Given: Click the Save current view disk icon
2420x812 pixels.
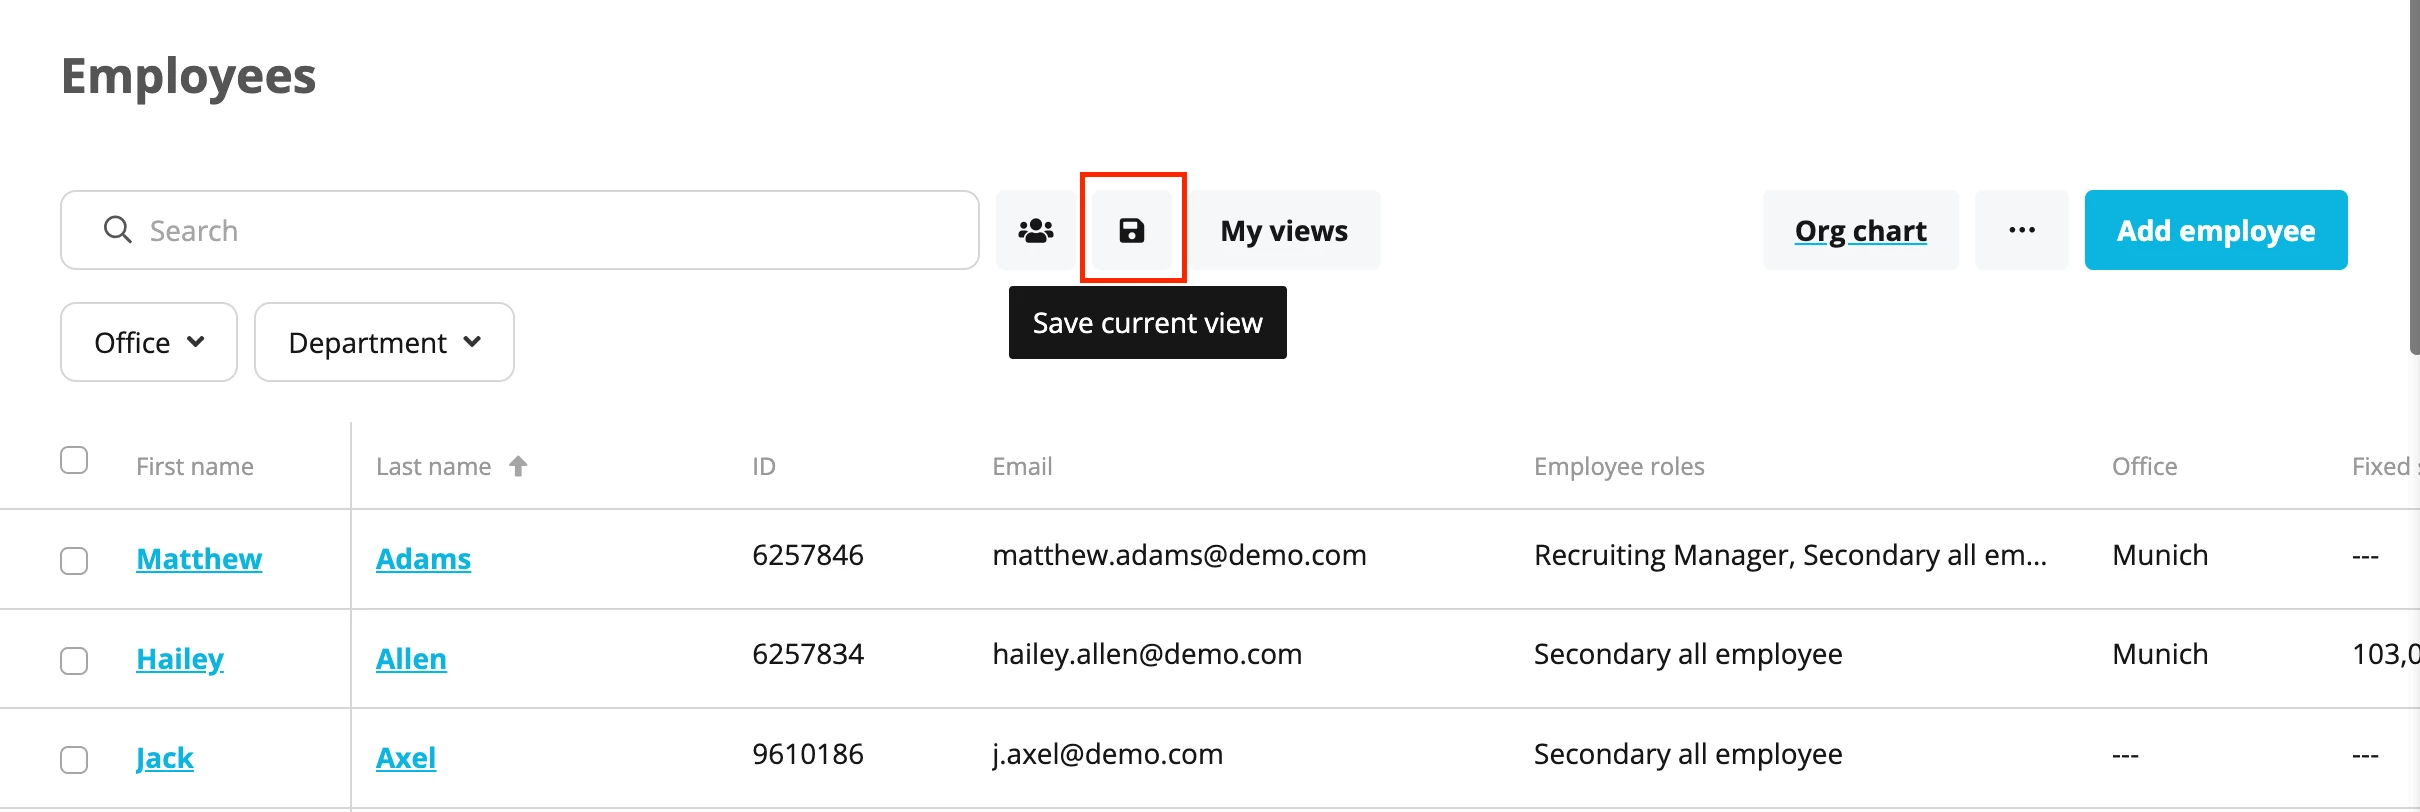Looking at the screenshot, I should (x=1131, y=230).
